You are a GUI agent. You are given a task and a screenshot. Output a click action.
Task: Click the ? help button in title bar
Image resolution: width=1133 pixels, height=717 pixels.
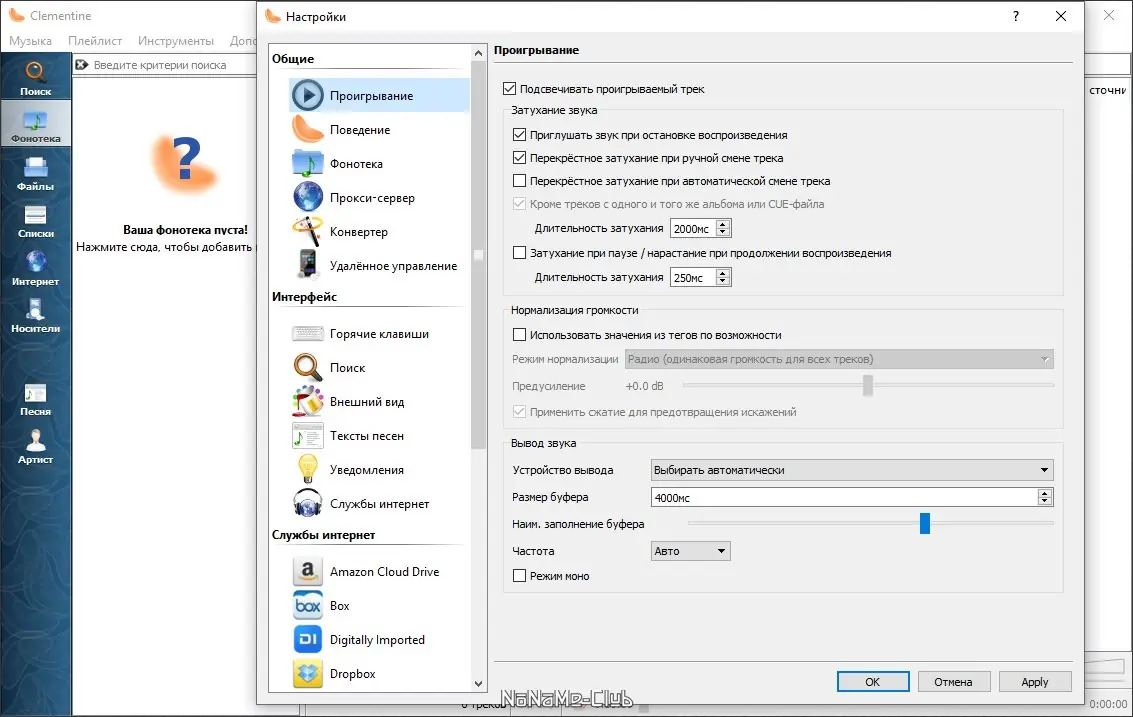pos(1016,16)
